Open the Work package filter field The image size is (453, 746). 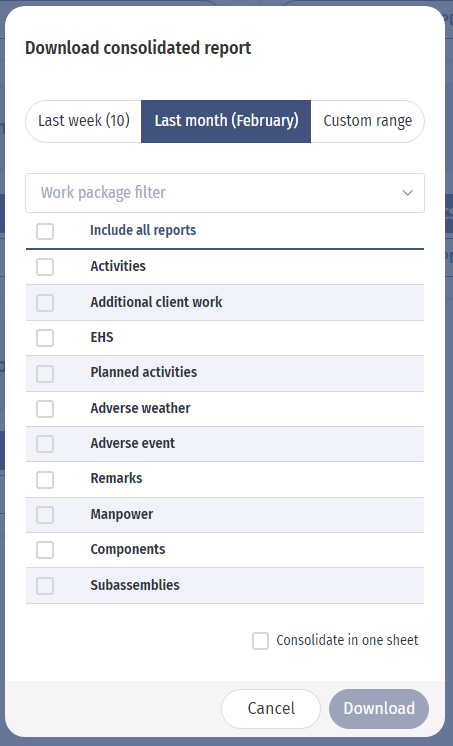click(x=225, y=193)
